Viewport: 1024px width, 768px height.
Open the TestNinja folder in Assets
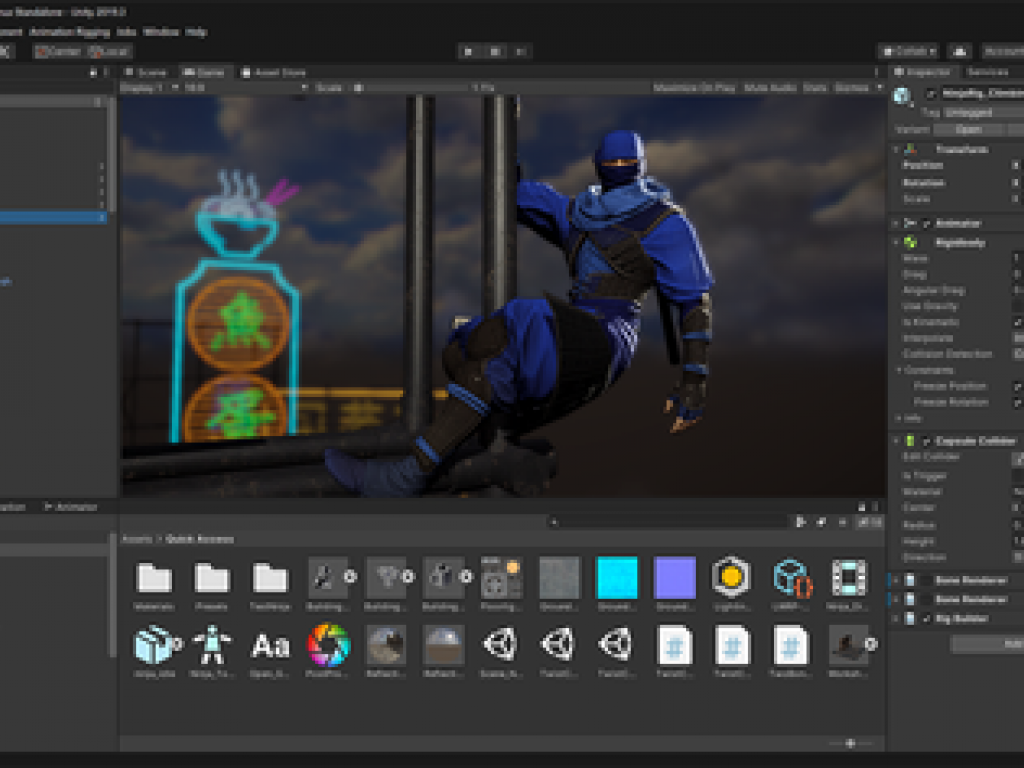click(270, 579)
